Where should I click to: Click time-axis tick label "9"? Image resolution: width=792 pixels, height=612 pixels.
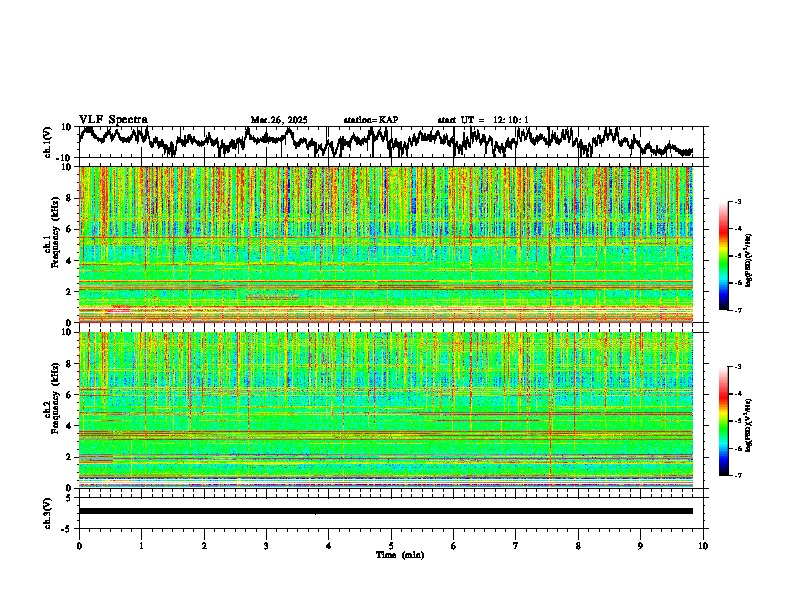point(640,546)
